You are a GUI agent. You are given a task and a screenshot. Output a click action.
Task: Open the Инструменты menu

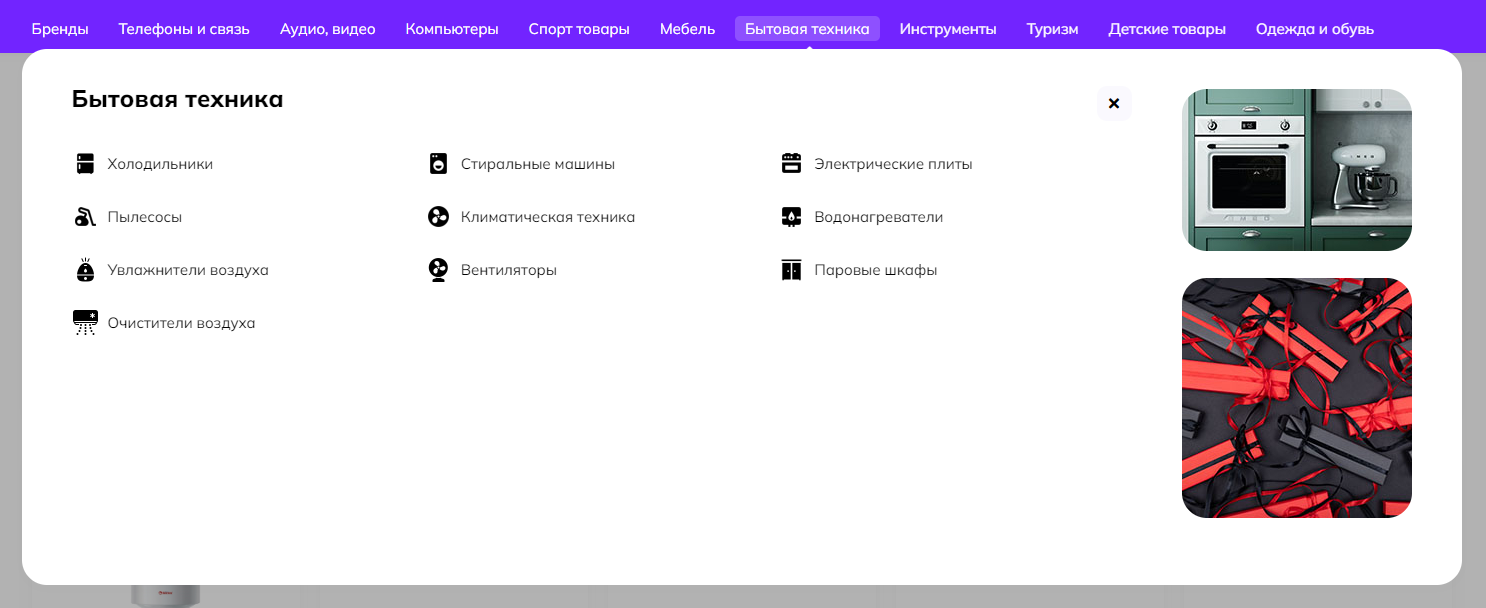[948, 29]
